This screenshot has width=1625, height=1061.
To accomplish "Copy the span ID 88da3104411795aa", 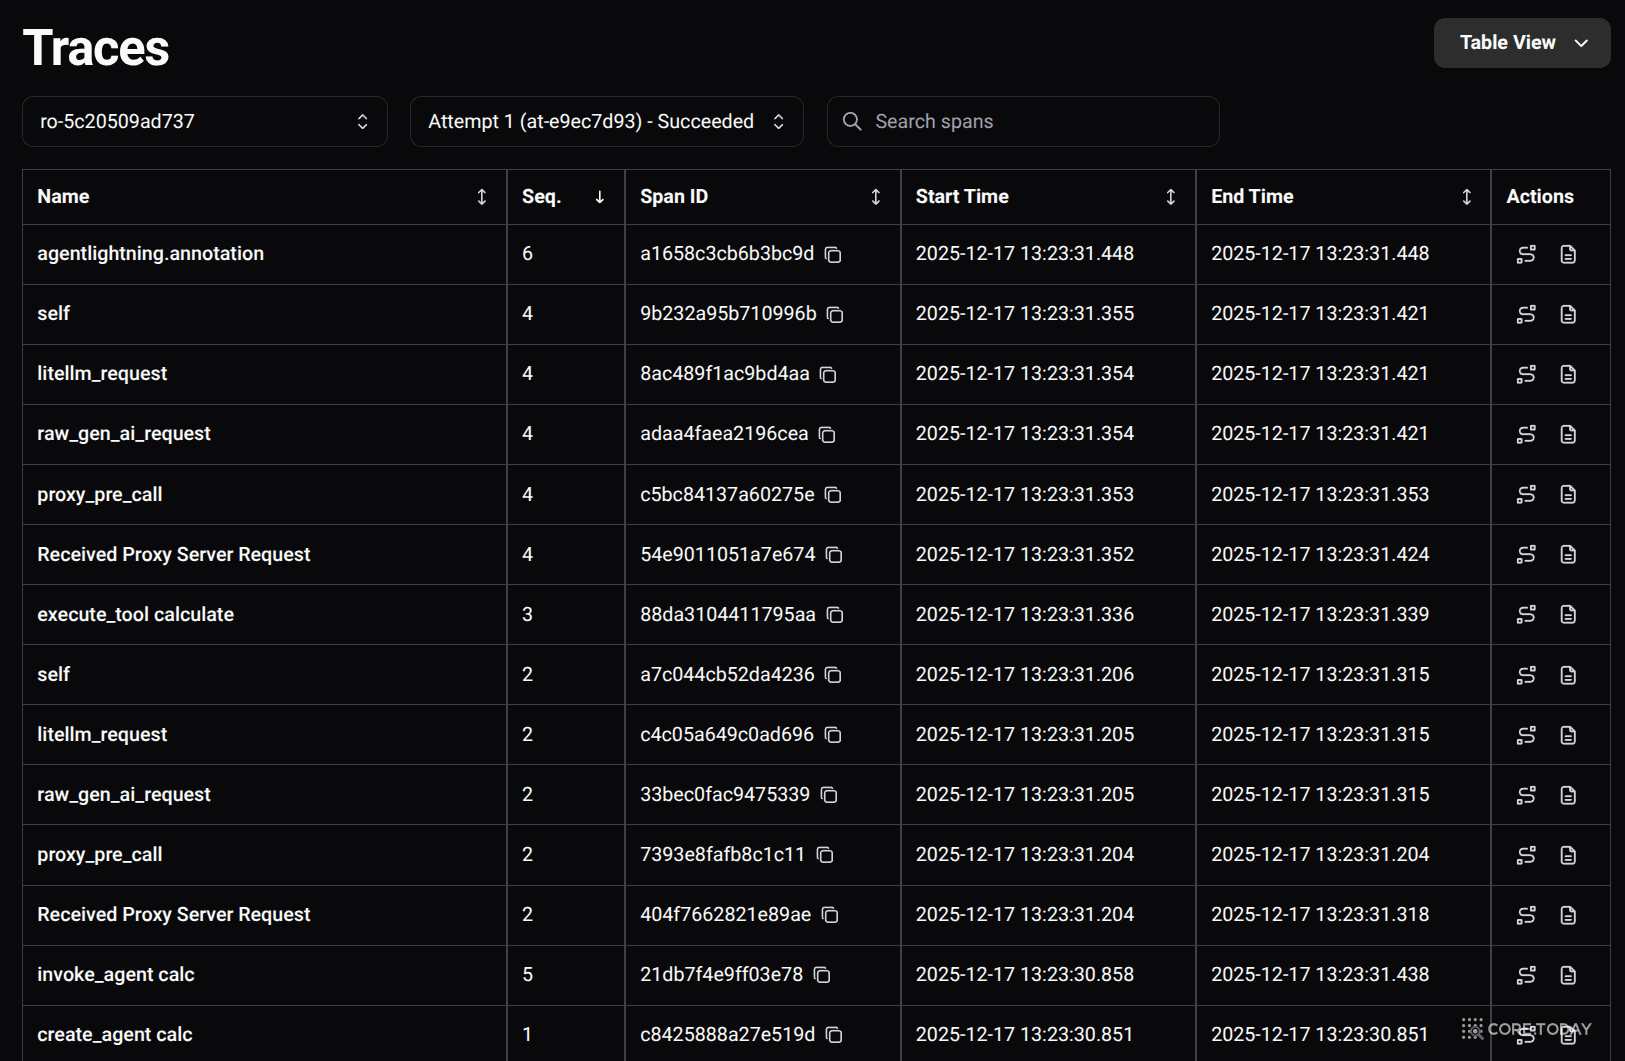I will point(834,615).
